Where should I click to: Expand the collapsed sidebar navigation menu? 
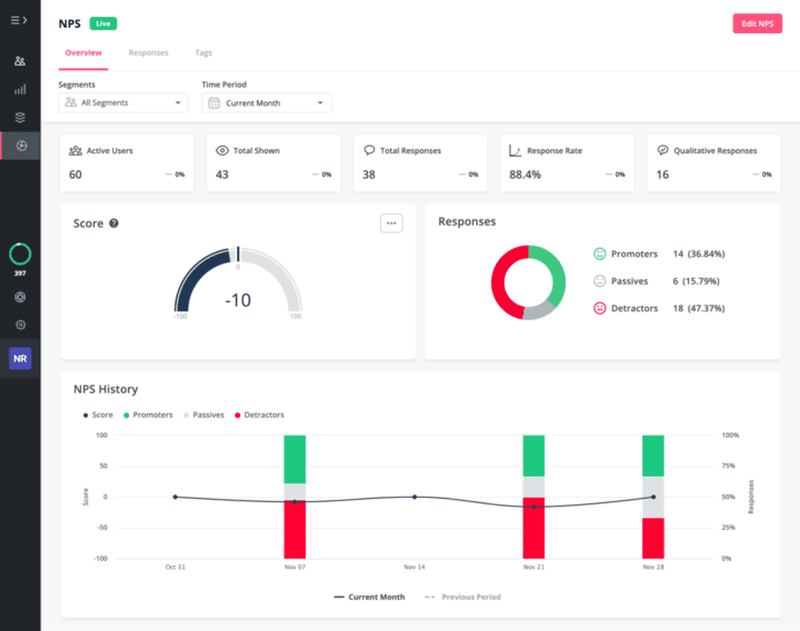tap(18, 20)
